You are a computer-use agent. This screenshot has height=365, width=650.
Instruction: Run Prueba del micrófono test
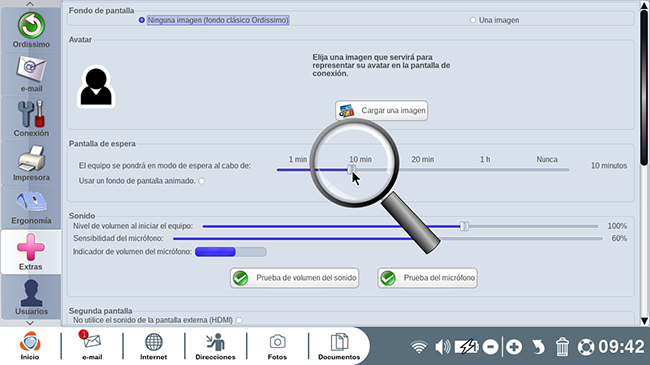click(x=427, y=278)
